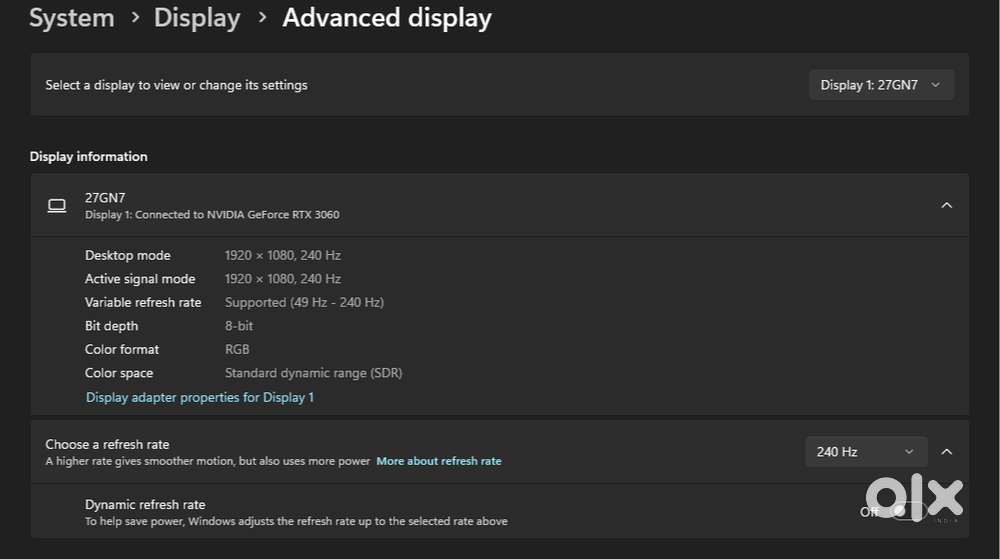
Task: Collapse the Choose a refresh rate section
Action: tap(946, 452)
